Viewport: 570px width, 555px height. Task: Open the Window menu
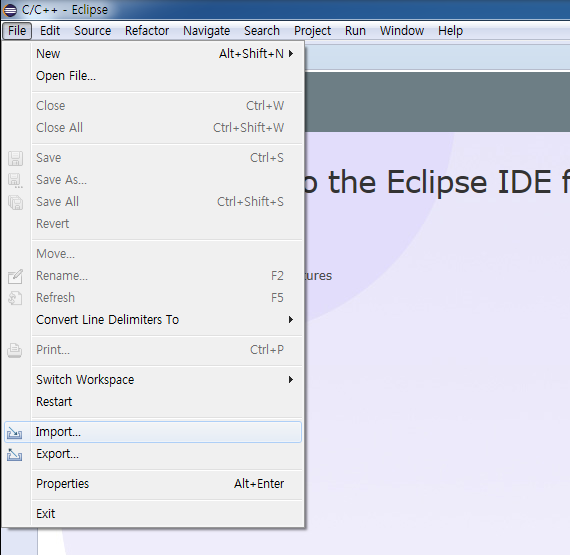click(402, 31)
